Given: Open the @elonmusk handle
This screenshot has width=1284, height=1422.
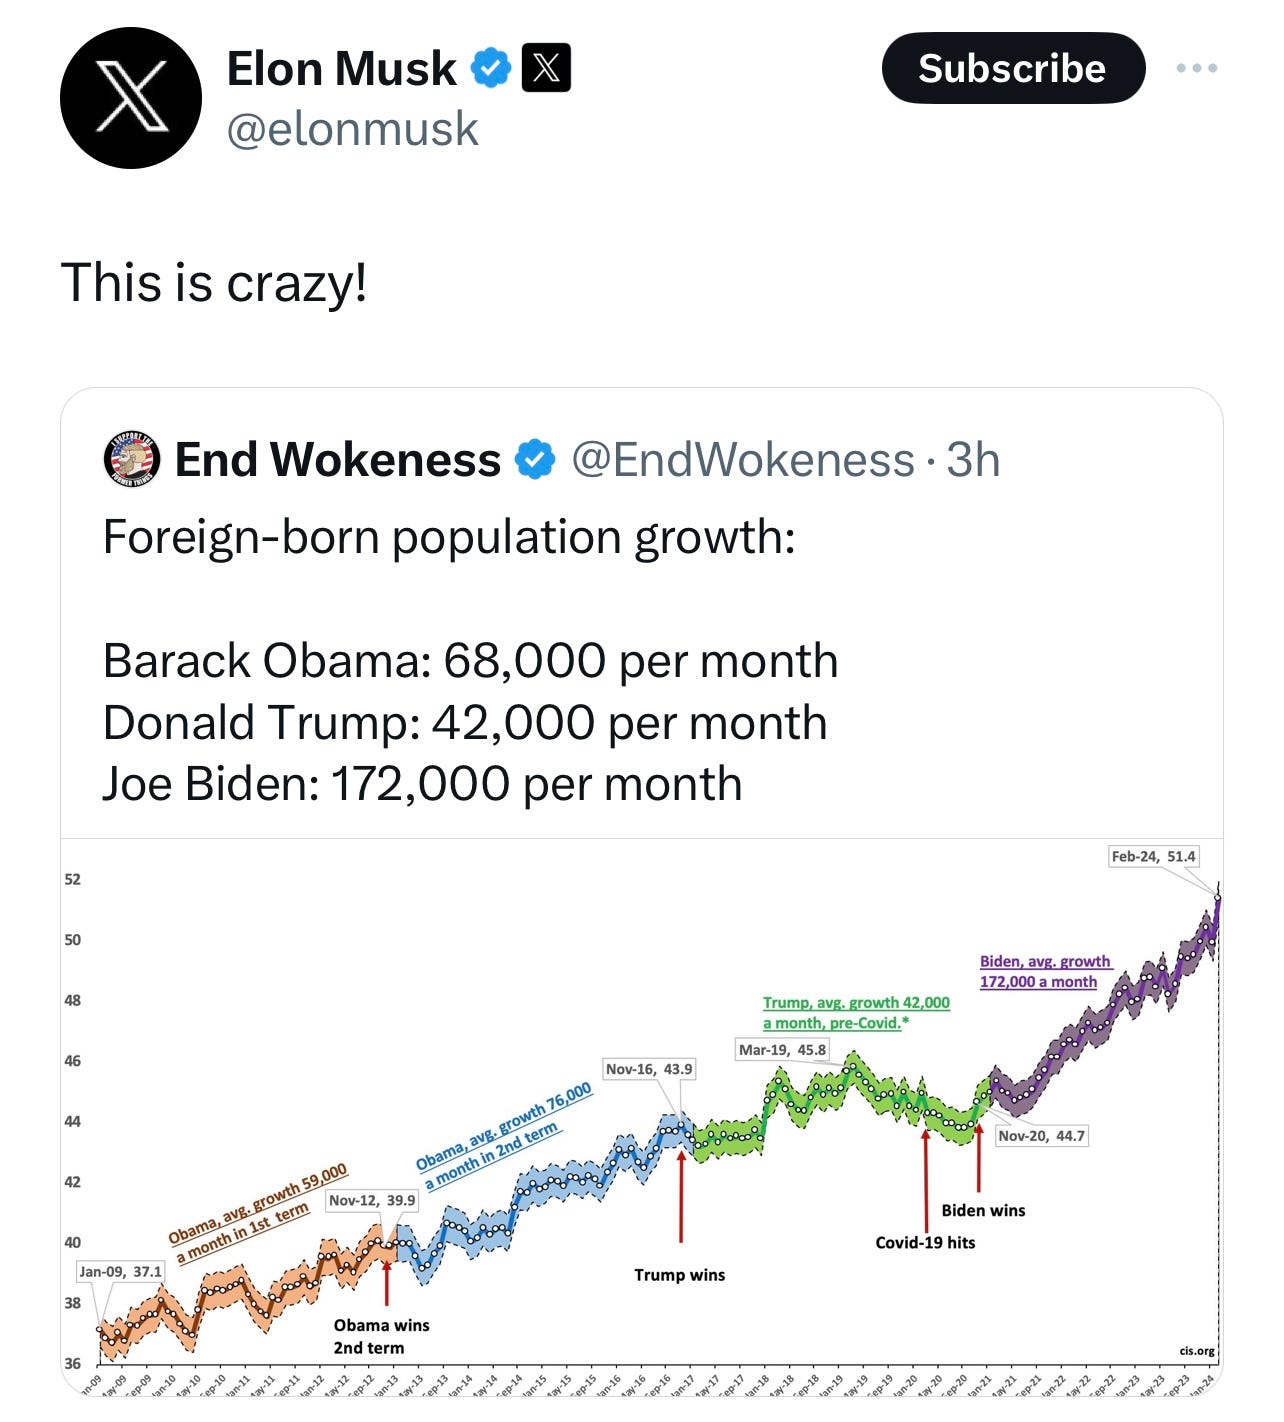Looking at the screenshot, I should (353, 129).
